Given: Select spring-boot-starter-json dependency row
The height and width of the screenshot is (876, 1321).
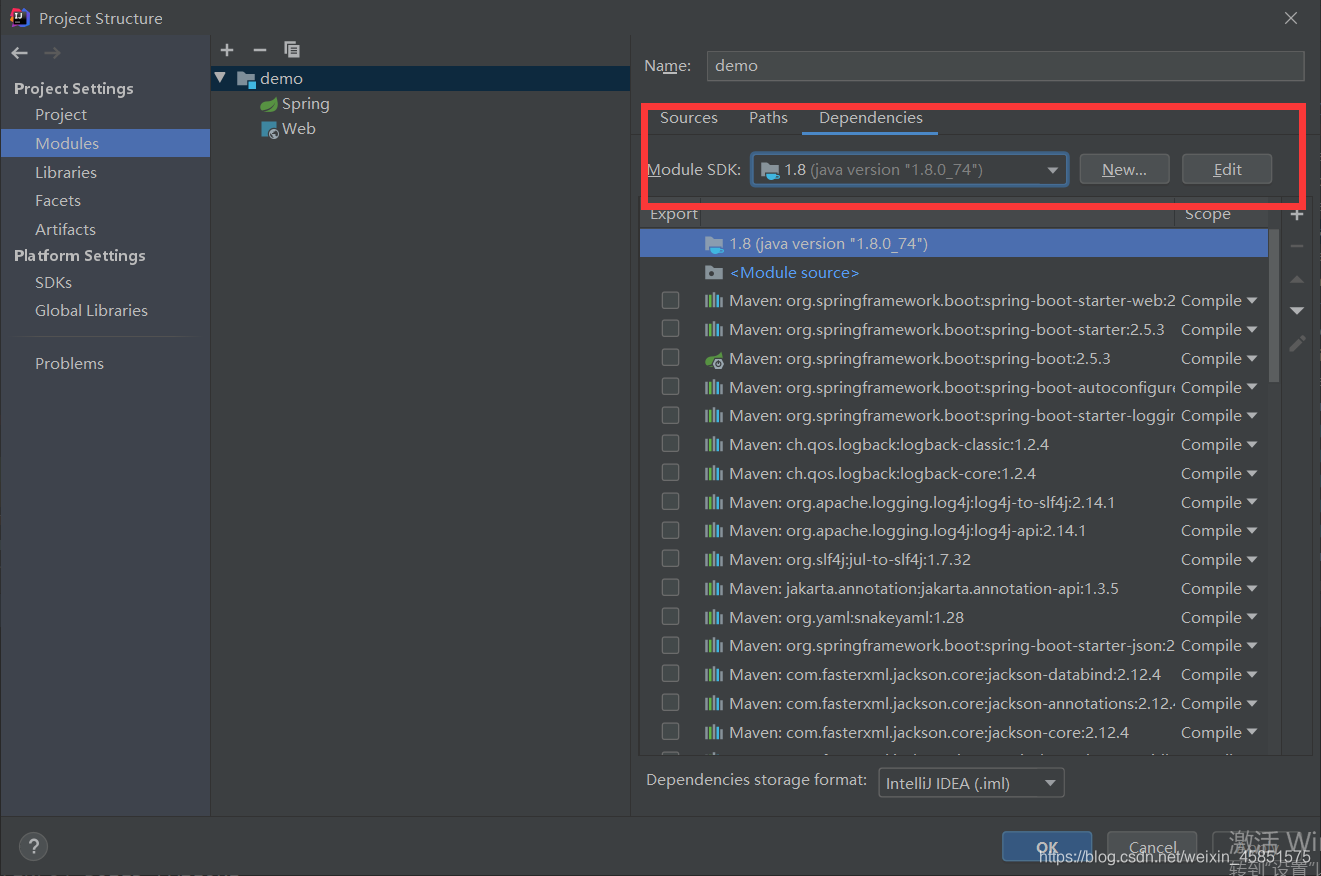Looking at the screenshot, I should pos(954,646).
